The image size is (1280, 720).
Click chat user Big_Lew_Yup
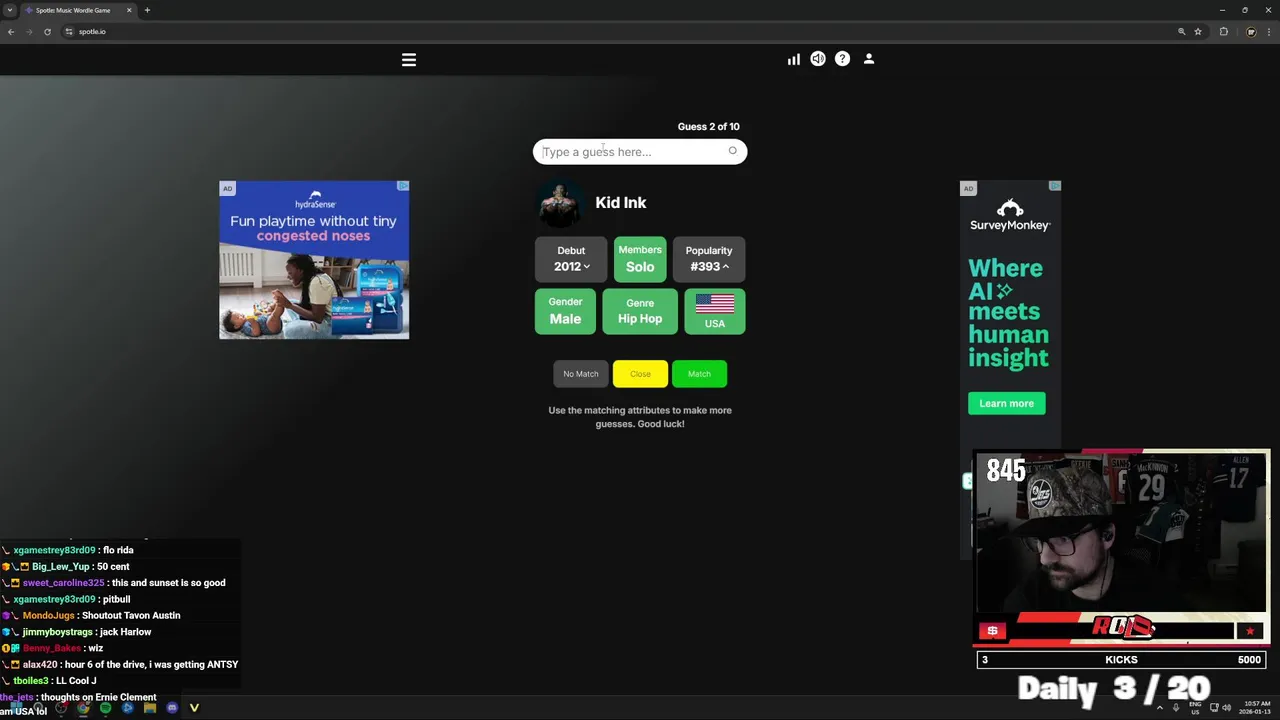(x=61, y=567)
